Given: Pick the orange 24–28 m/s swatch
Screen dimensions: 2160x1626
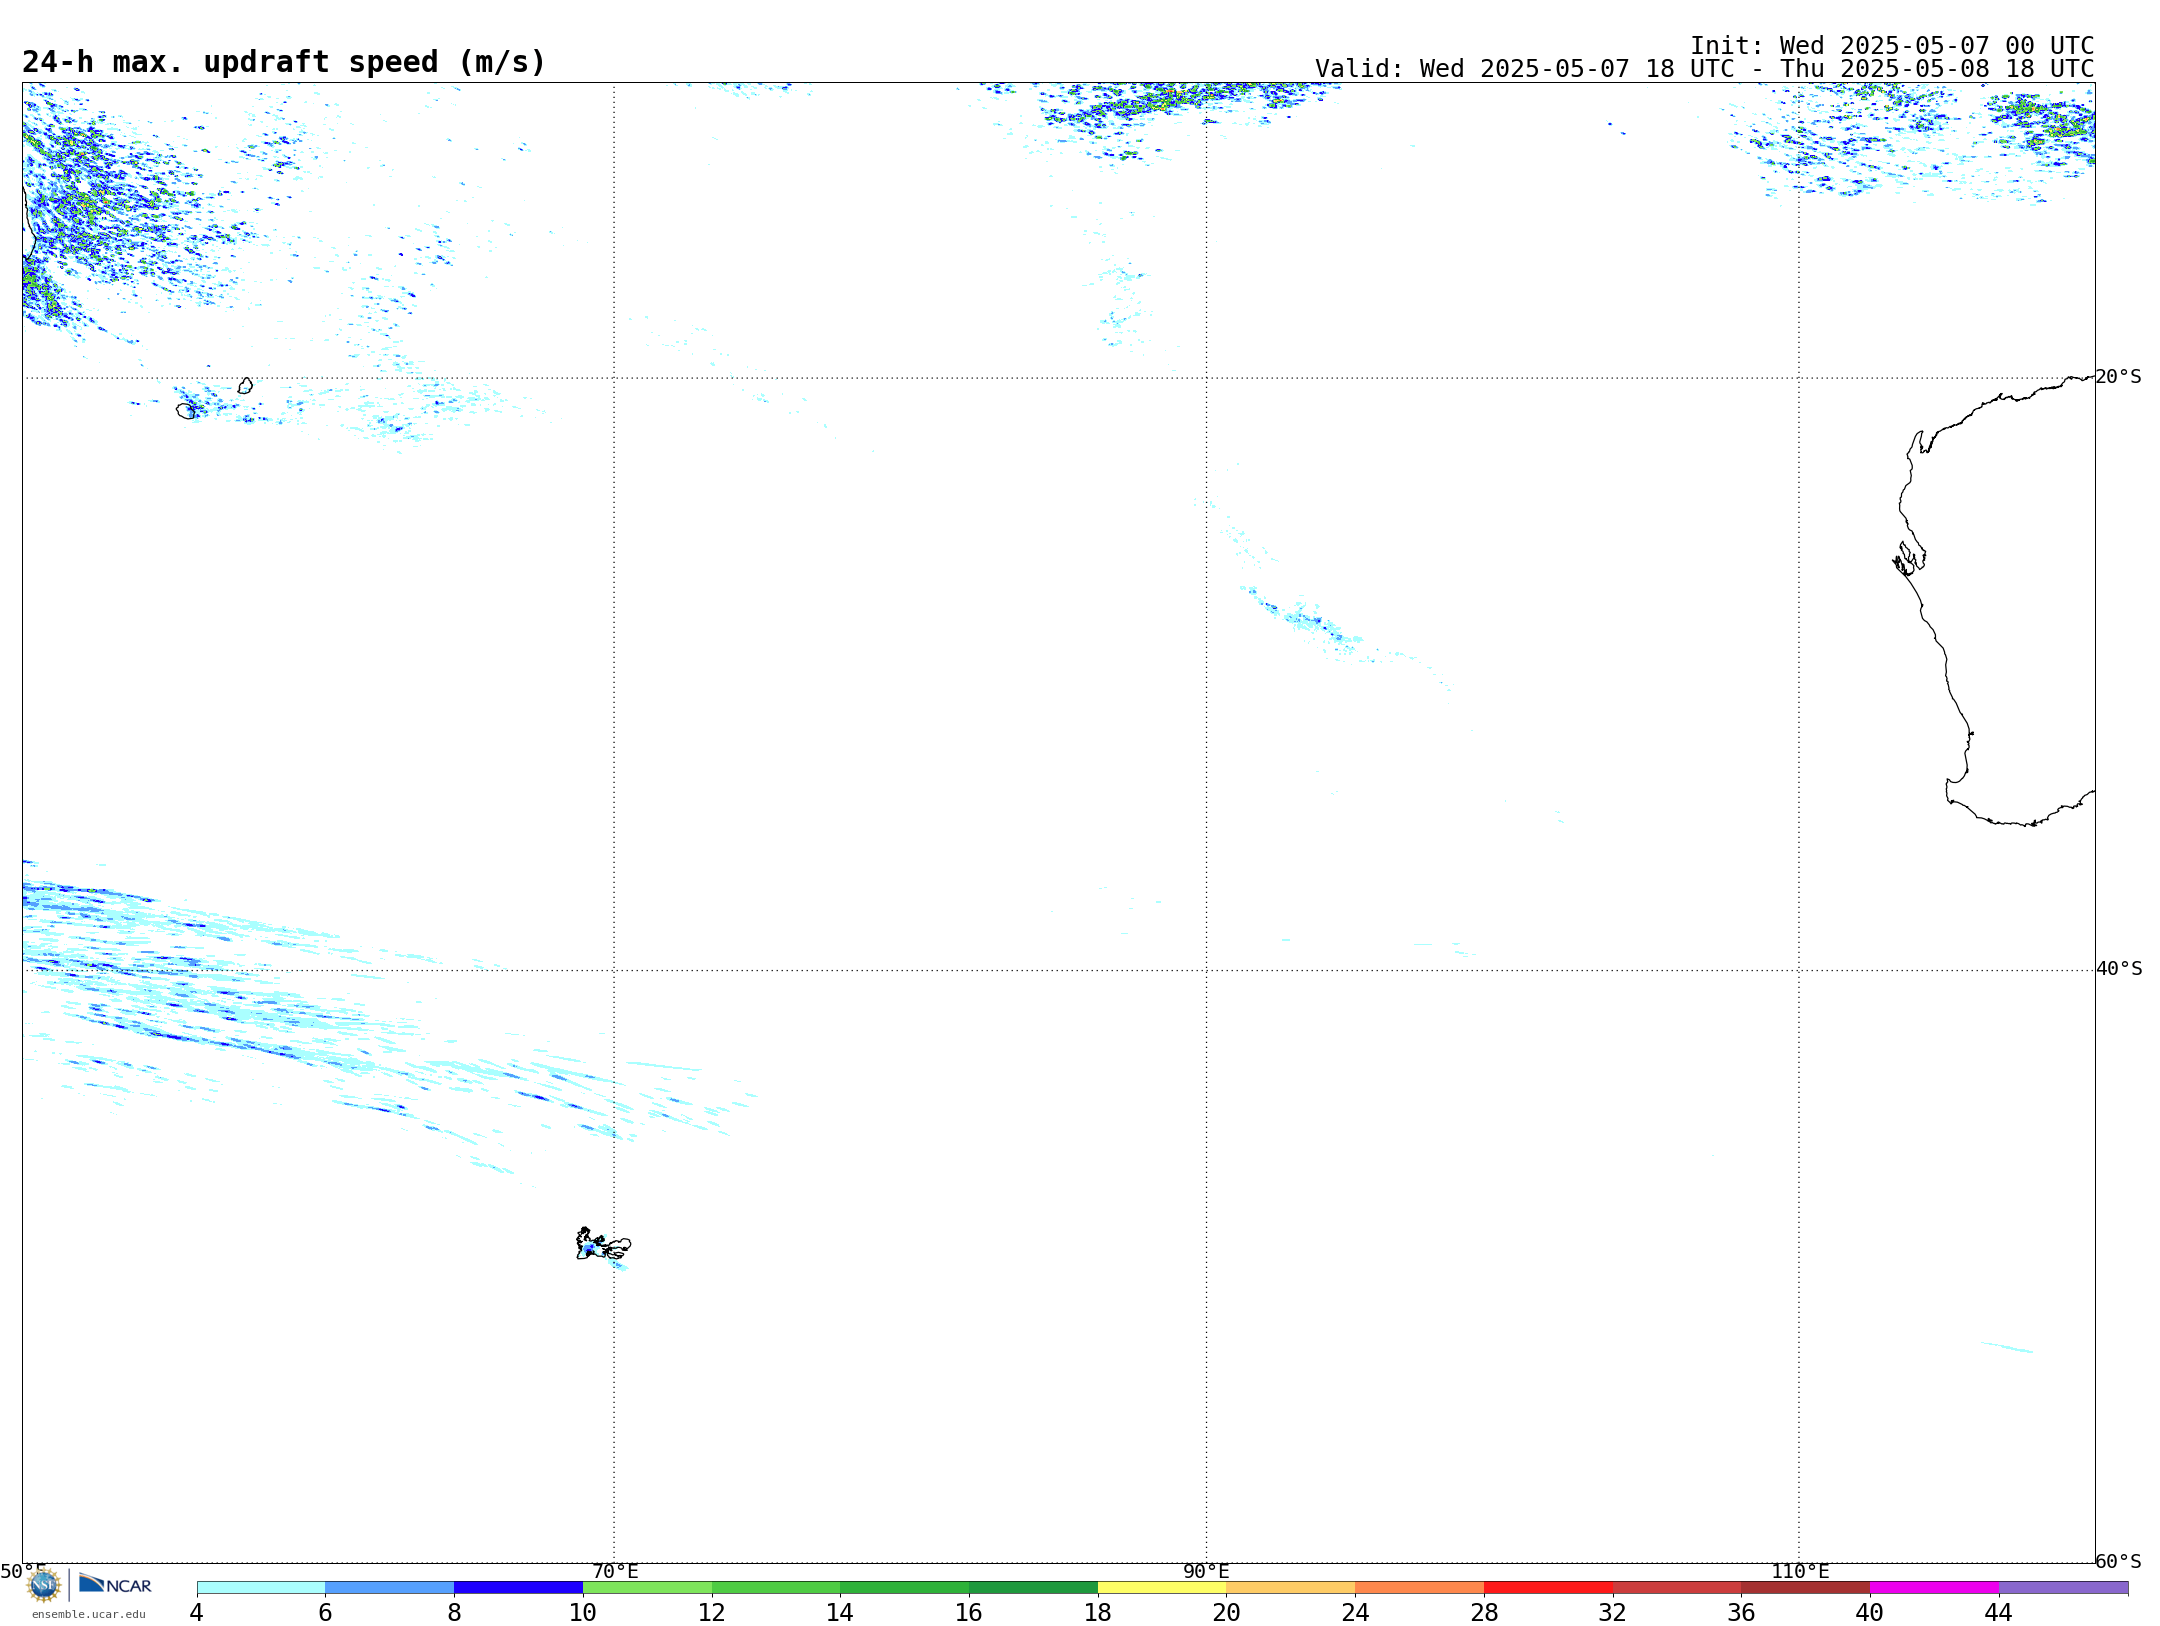Looking at the screenshot, I should 1420,1588.
